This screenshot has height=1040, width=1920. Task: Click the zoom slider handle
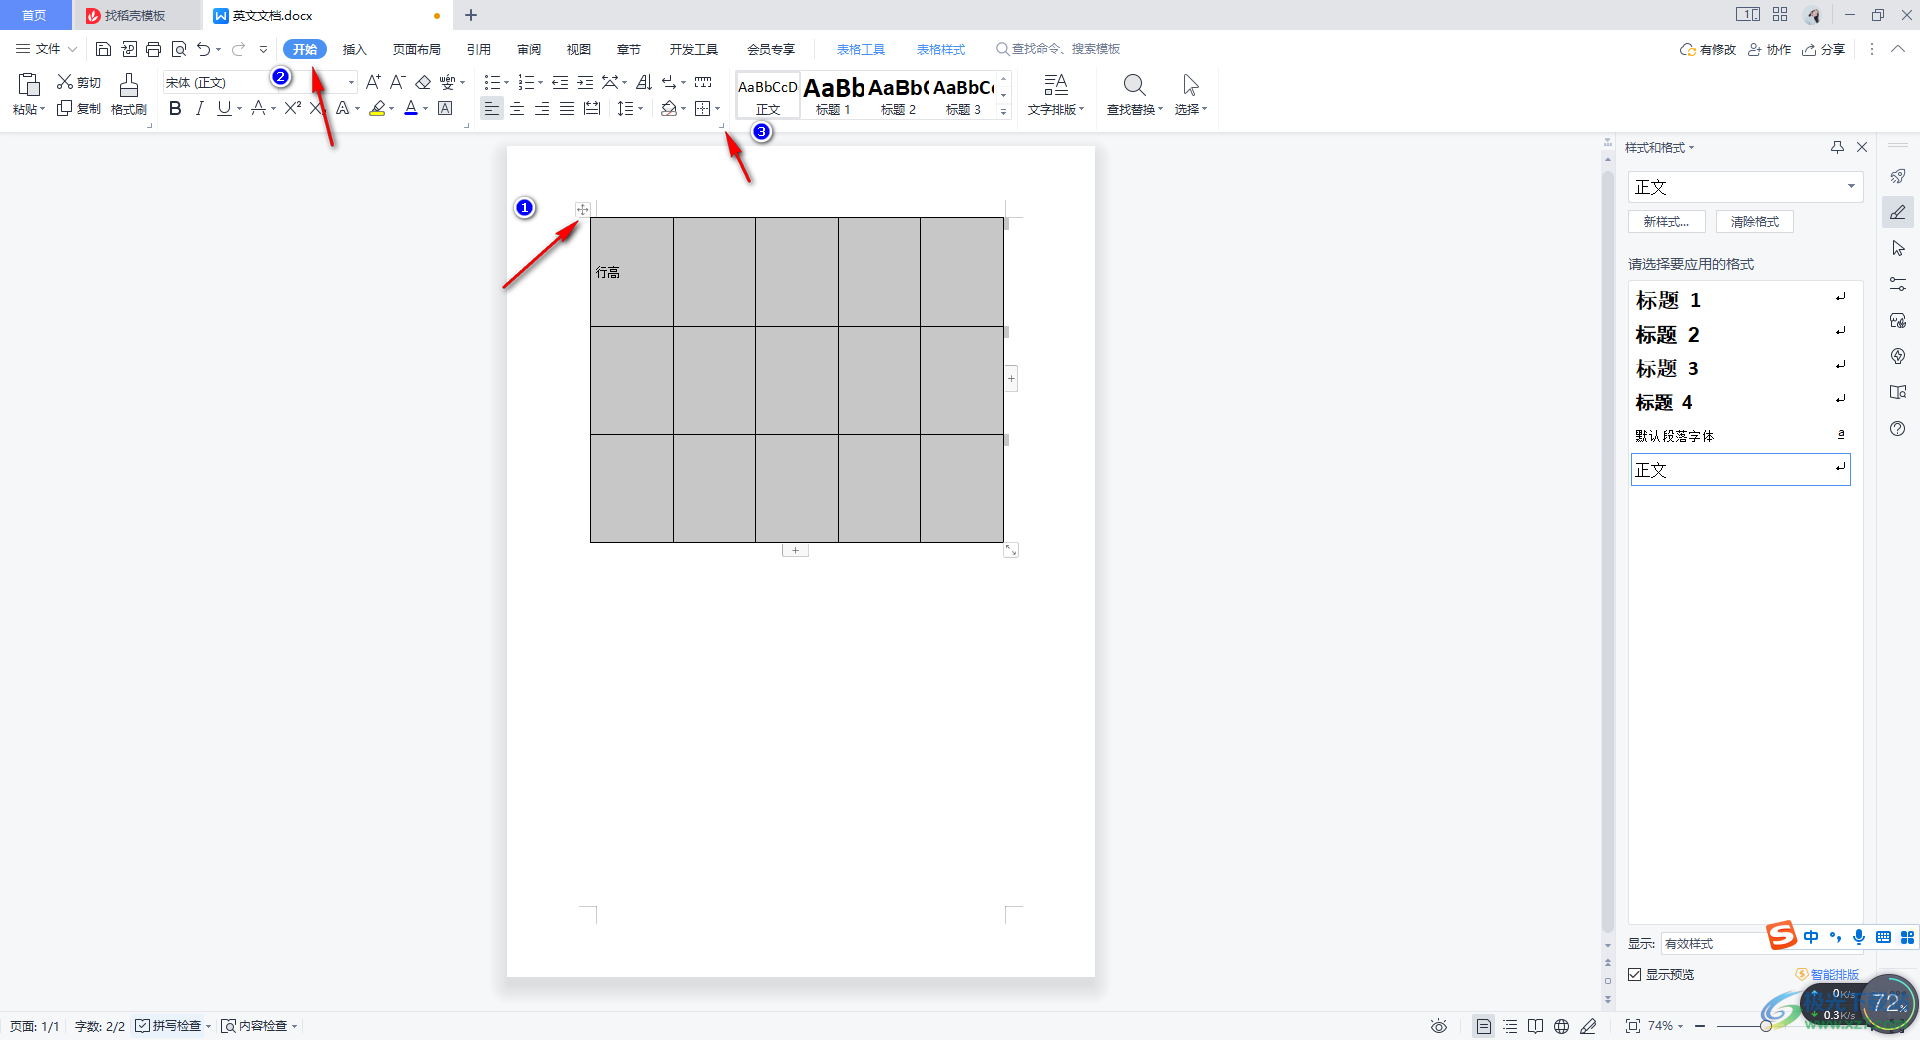tap(1766, 1026)
